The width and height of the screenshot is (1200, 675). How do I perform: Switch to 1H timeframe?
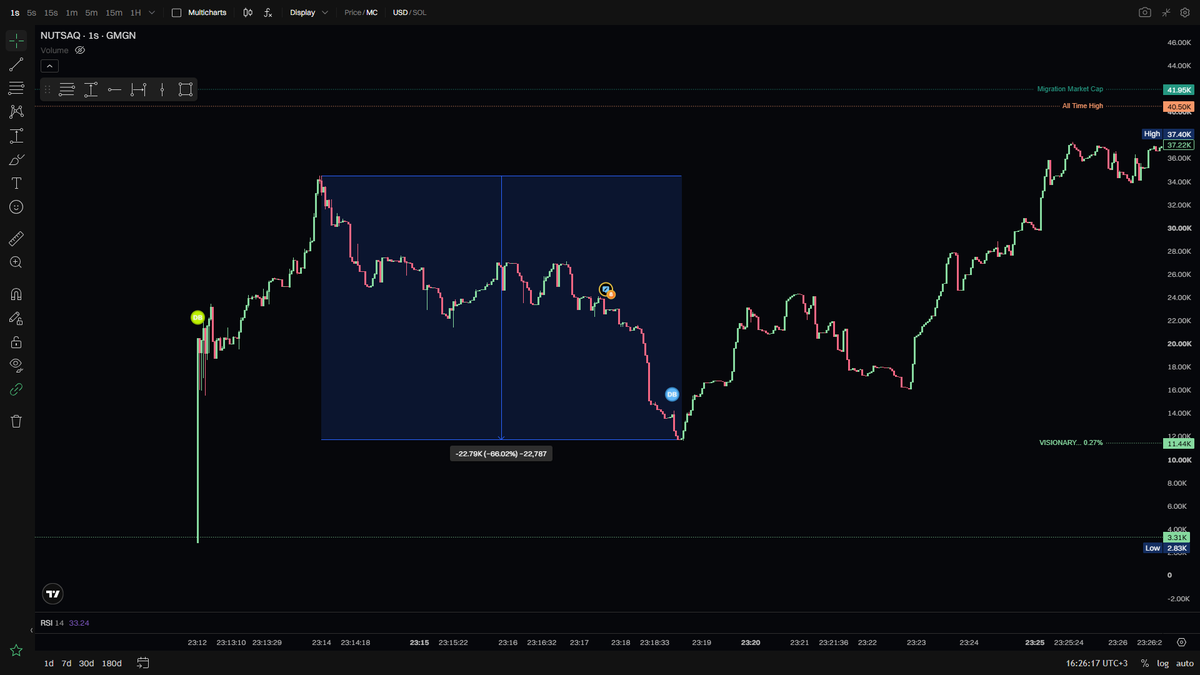tap(135, 13)
